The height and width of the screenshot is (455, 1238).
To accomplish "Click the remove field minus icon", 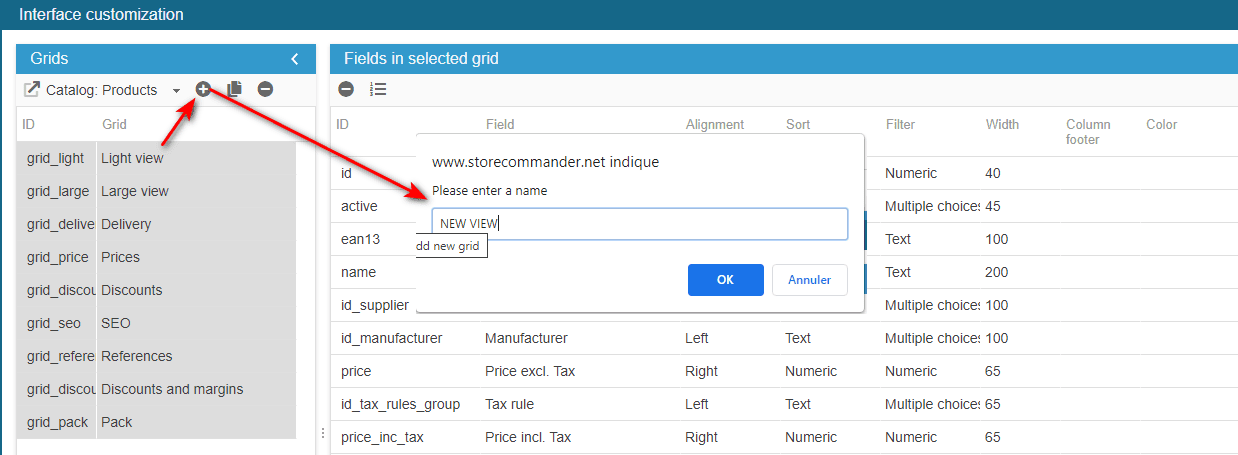I will pos(346,89).
